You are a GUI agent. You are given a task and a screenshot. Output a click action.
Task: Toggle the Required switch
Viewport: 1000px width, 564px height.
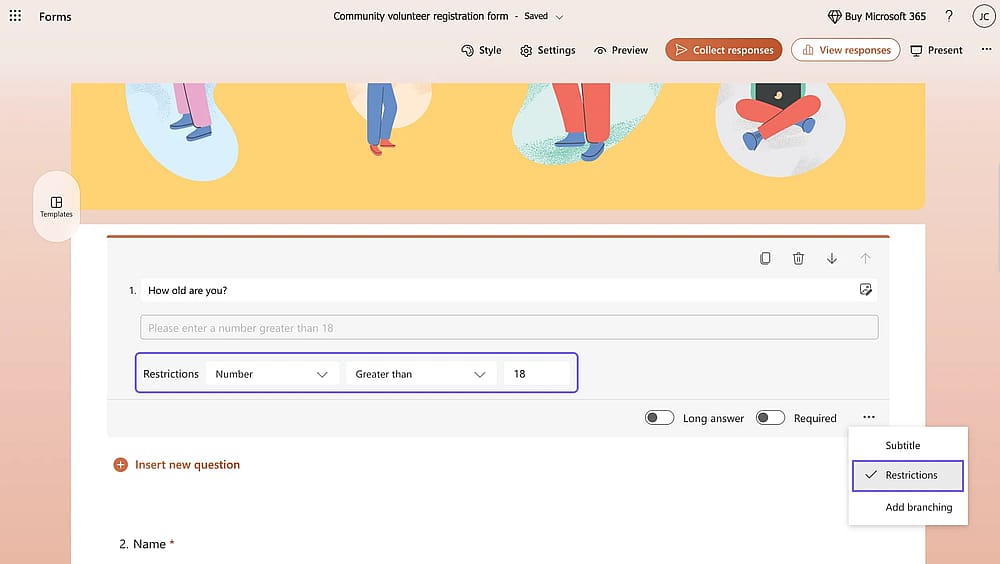pos(770,418)
